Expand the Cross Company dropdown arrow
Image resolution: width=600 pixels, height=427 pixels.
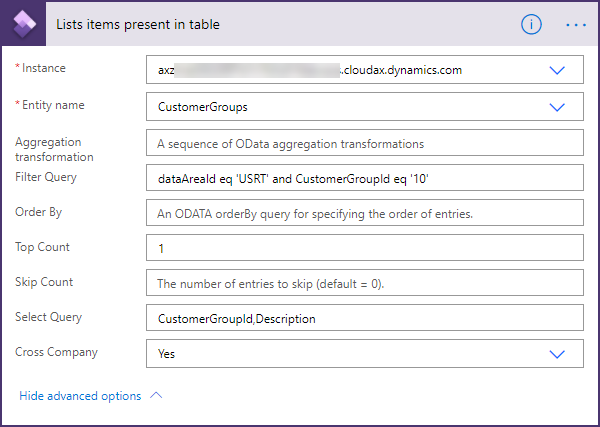tap(557, 354)
